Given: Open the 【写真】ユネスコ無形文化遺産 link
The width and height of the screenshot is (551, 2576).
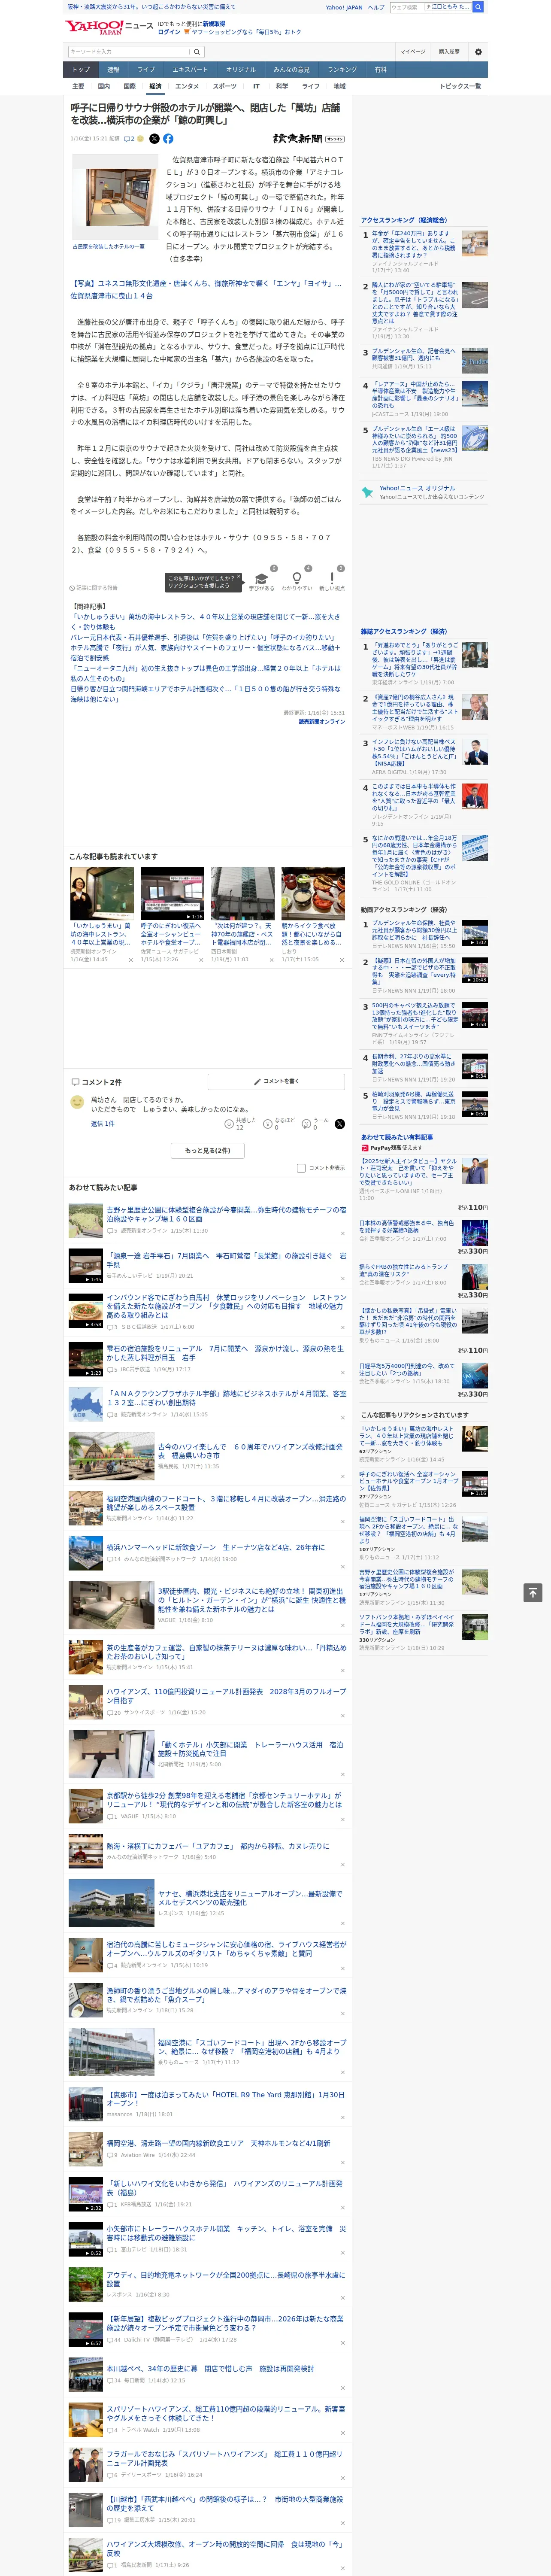Looking at the screenshot, I should (x=207, y=289).
